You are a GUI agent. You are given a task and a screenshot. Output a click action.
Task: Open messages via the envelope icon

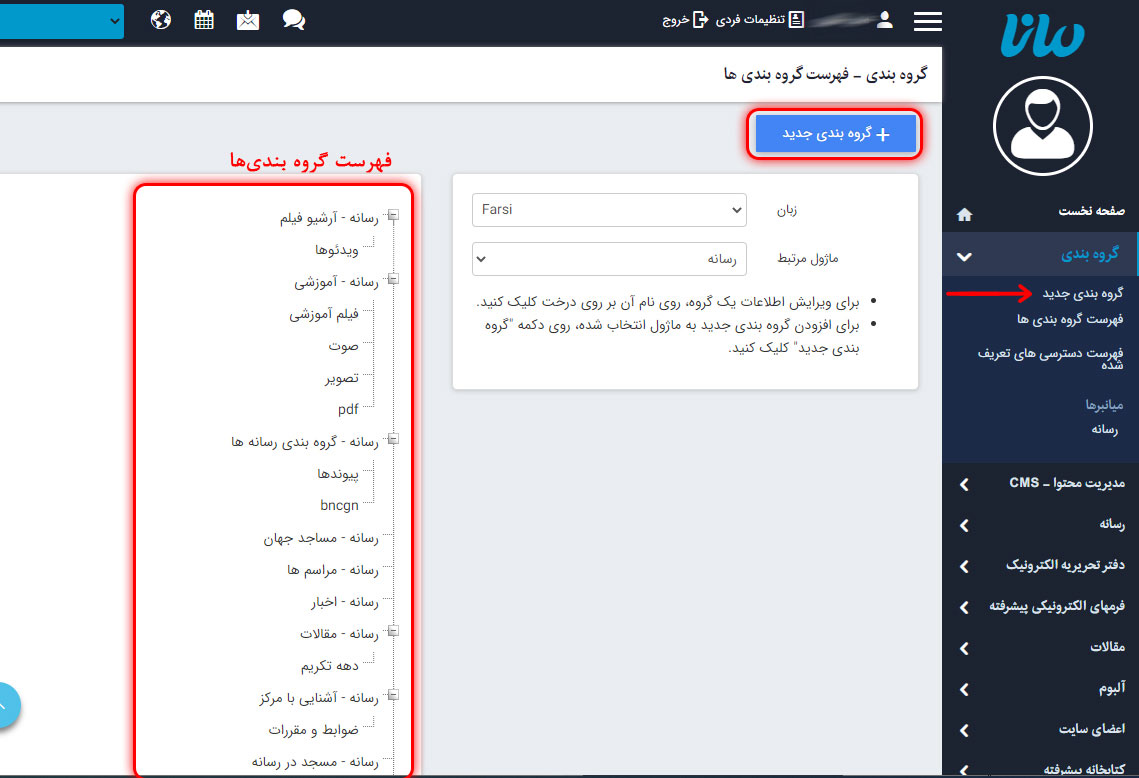pos(248,19)
